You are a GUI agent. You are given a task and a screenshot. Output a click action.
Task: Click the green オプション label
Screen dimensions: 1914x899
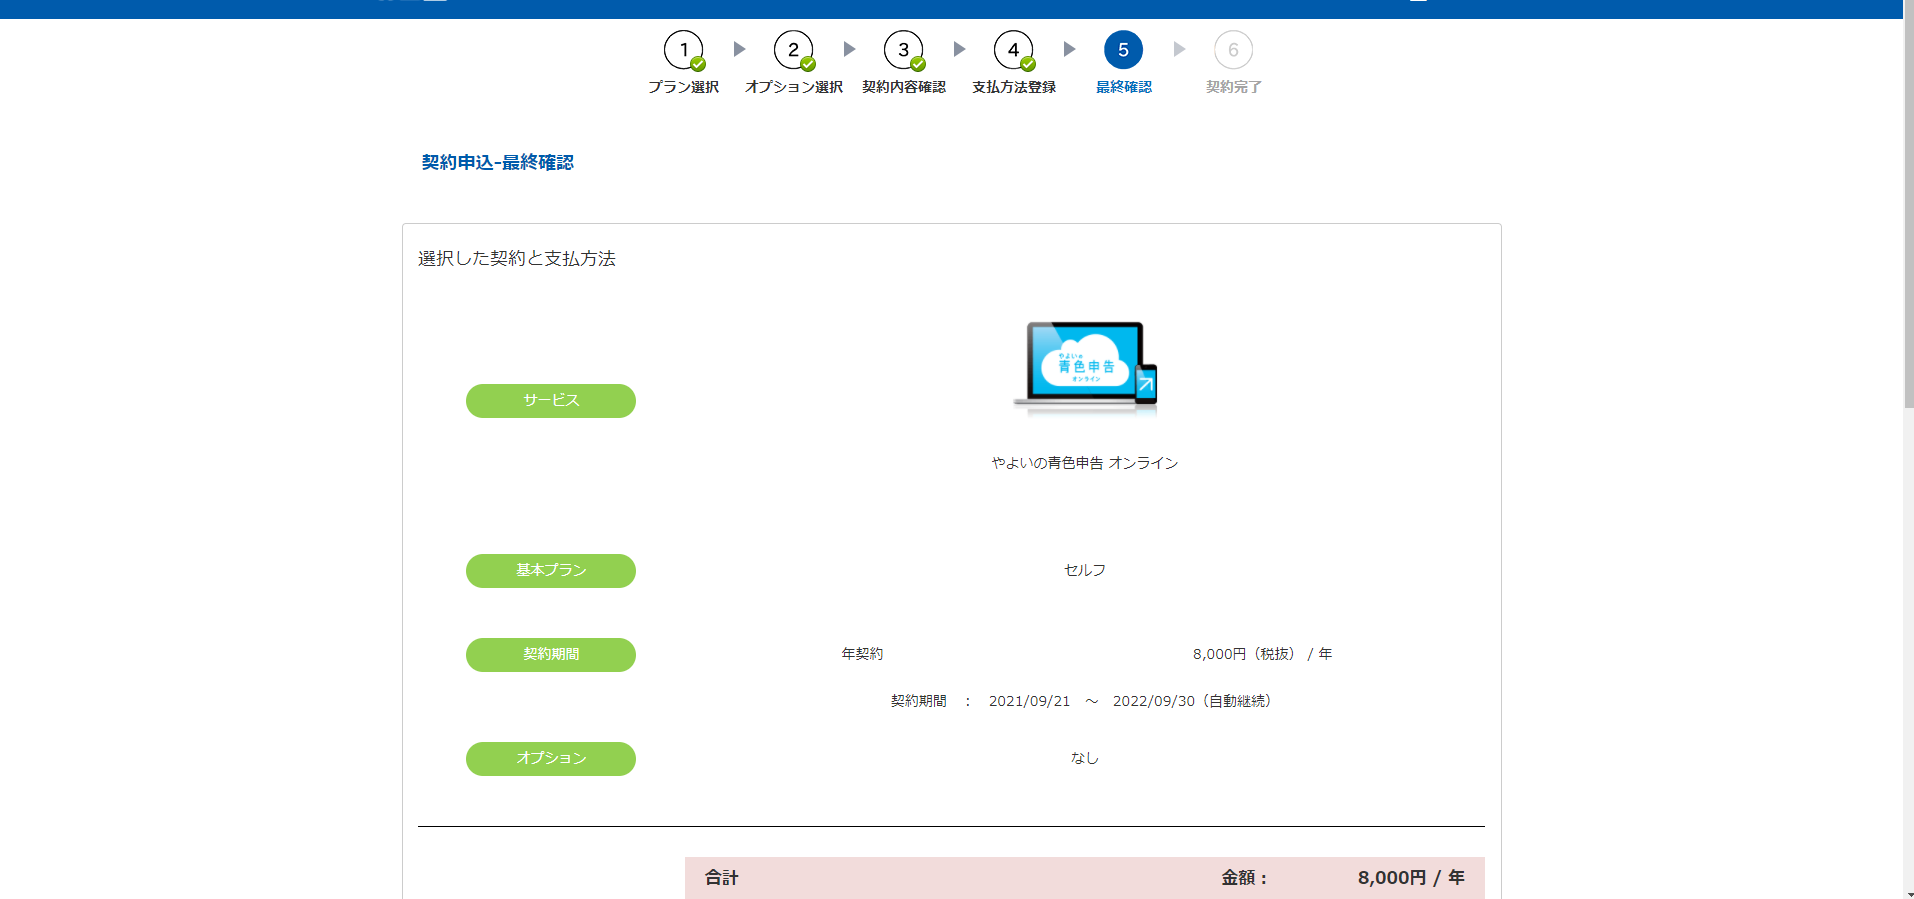pos(551,759)
